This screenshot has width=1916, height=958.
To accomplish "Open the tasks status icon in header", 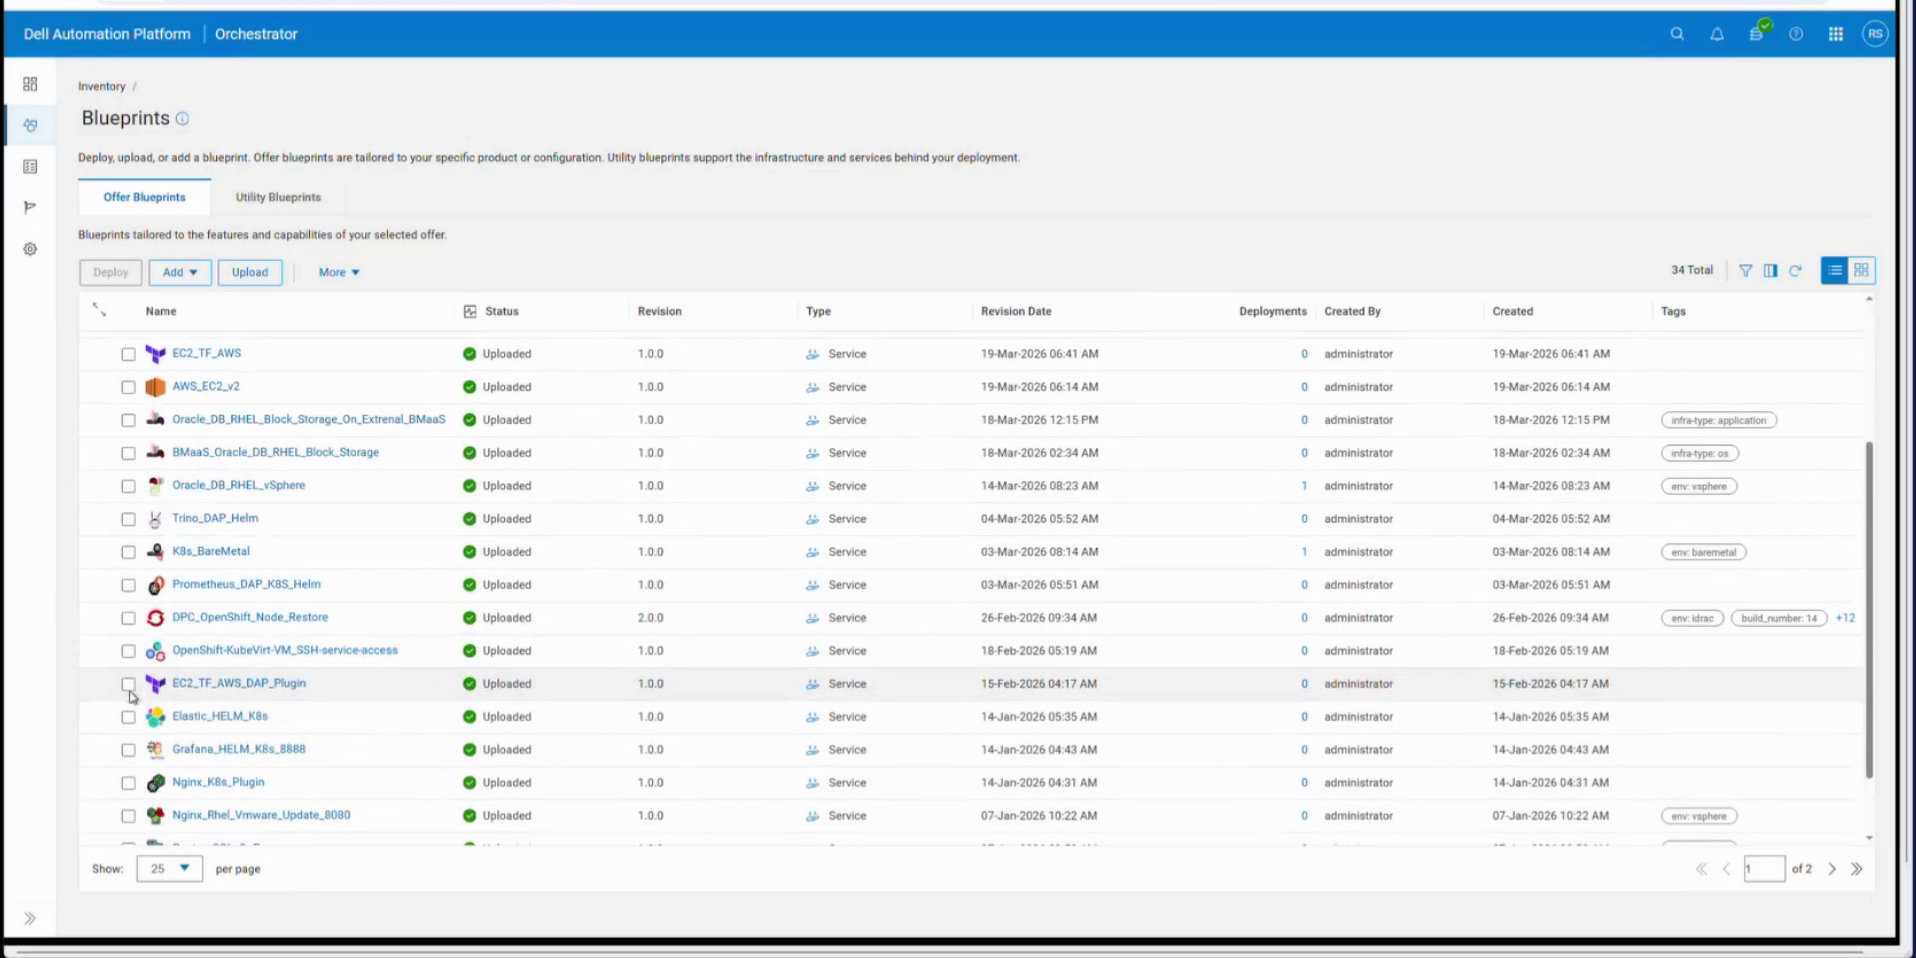I will [x=1757, y=33].
